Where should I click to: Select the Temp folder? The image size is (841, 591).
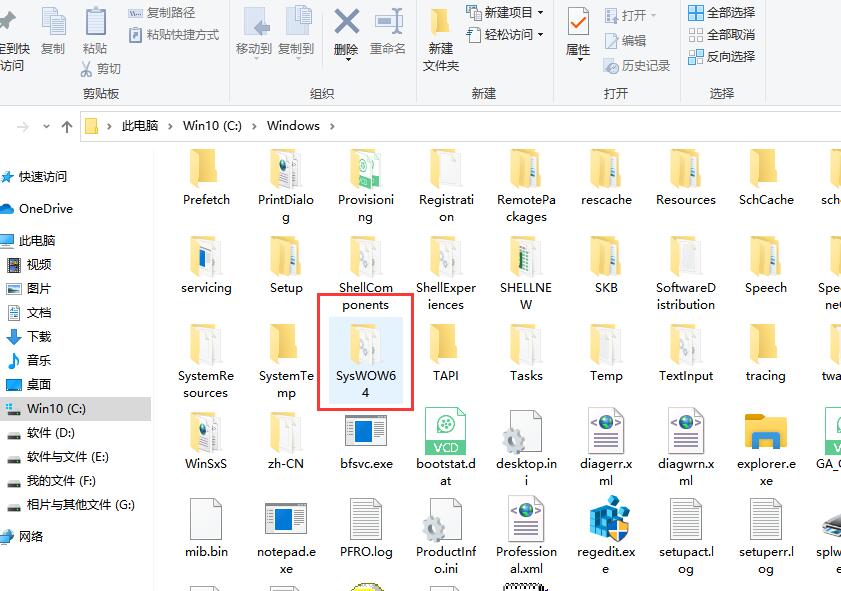(x=606, y=353)
